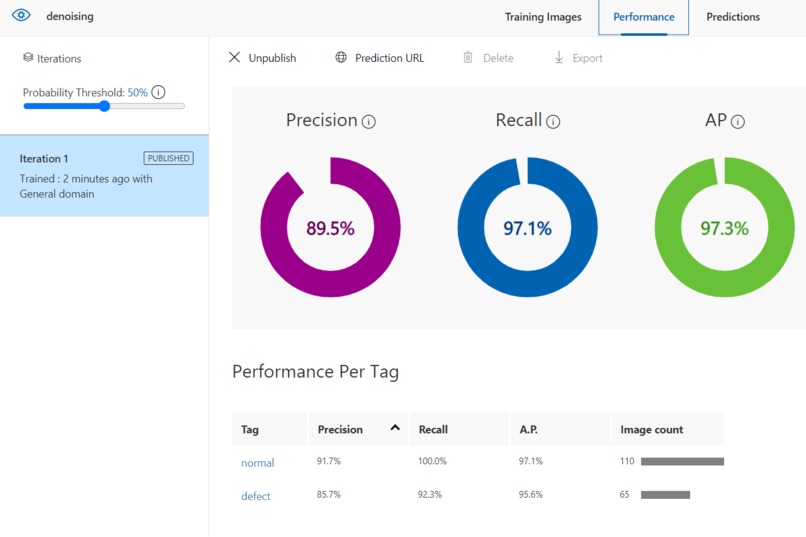Click the normal row image count bar
The image size is (806, 537).
point(682,461)
